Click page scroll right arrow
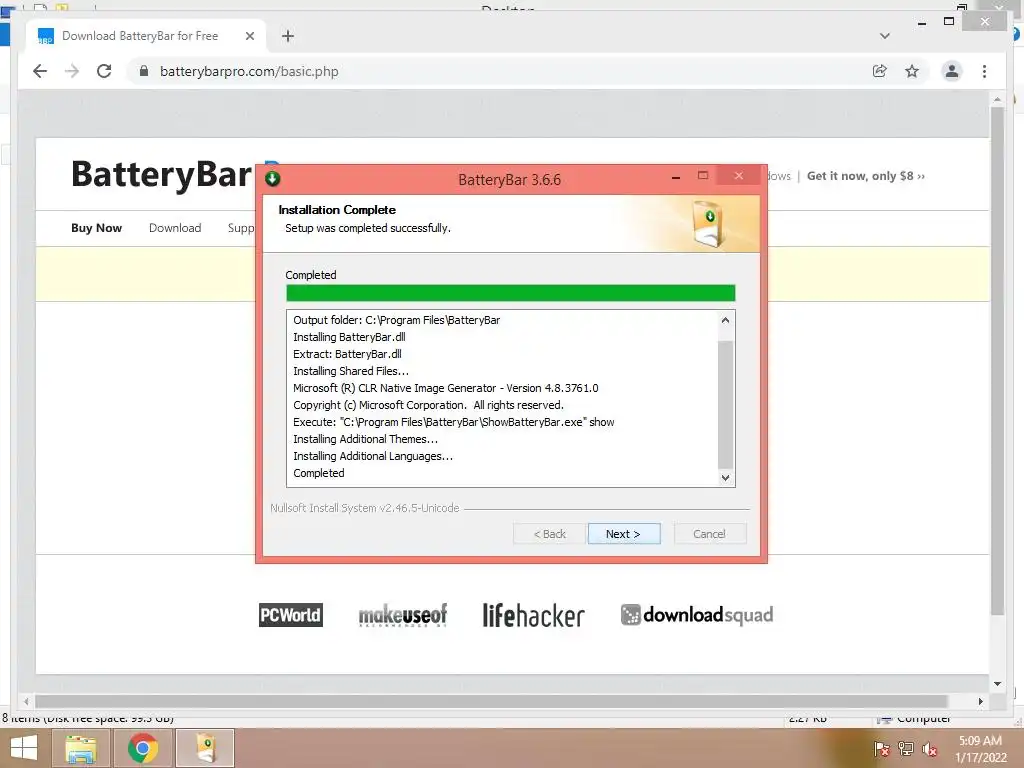 tap(980, 701)
